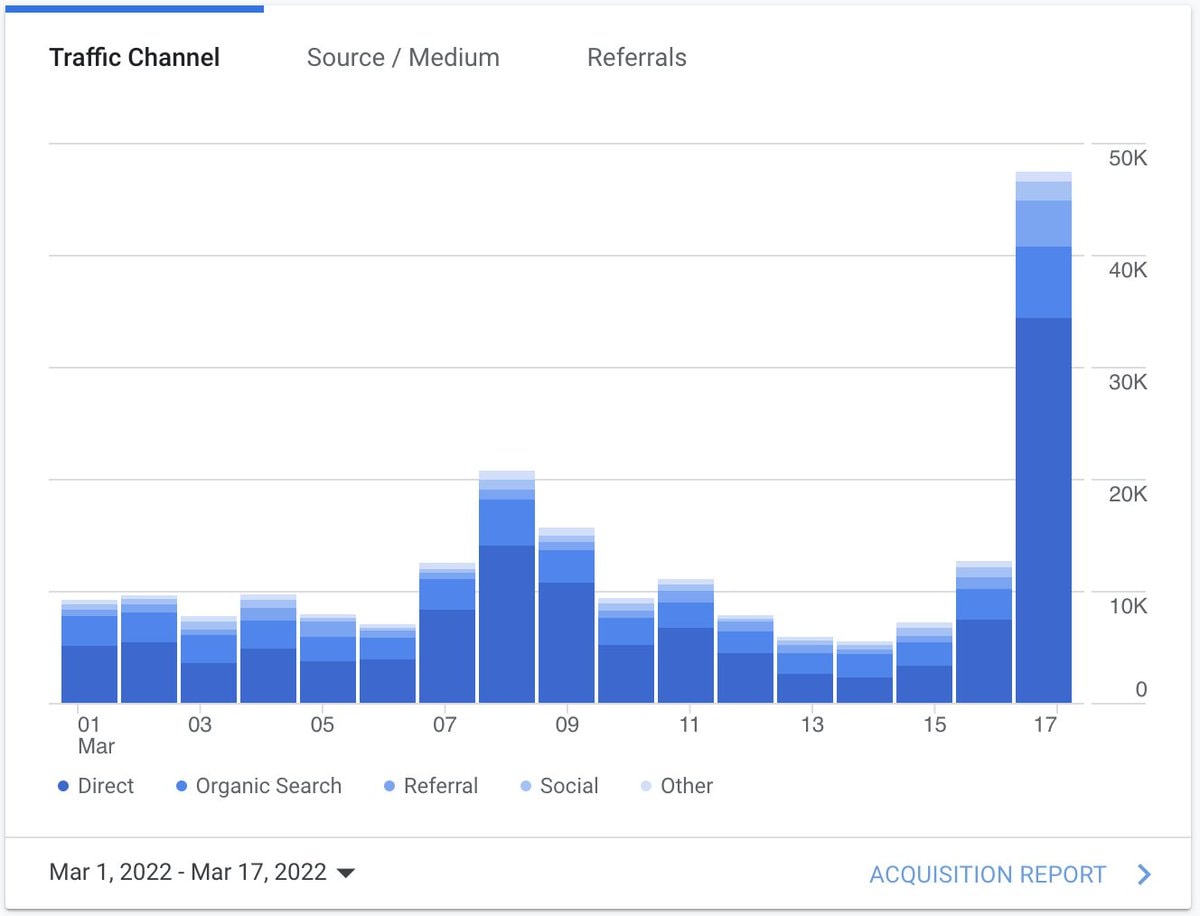Toggle the Direct series label

106,786
